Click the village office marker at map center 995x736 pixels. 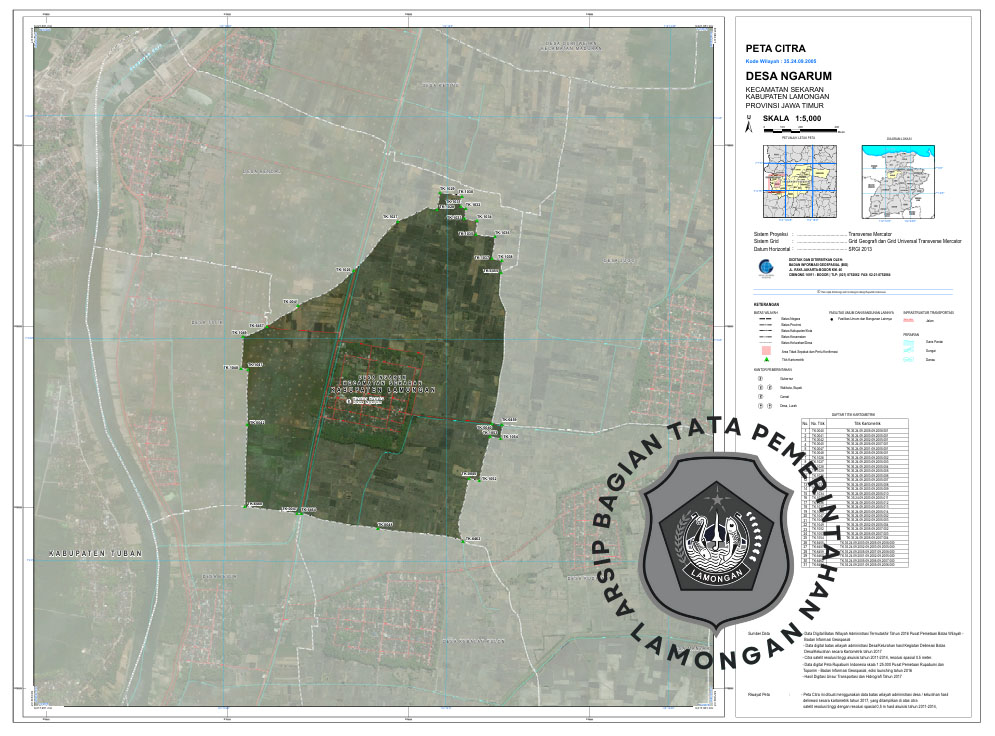[x=349, y=400]
